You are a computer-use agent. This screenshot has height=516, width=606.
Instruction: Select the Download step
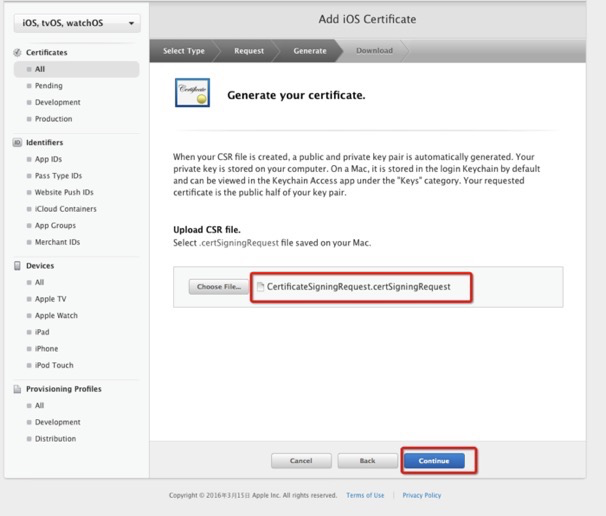[374, 50]
